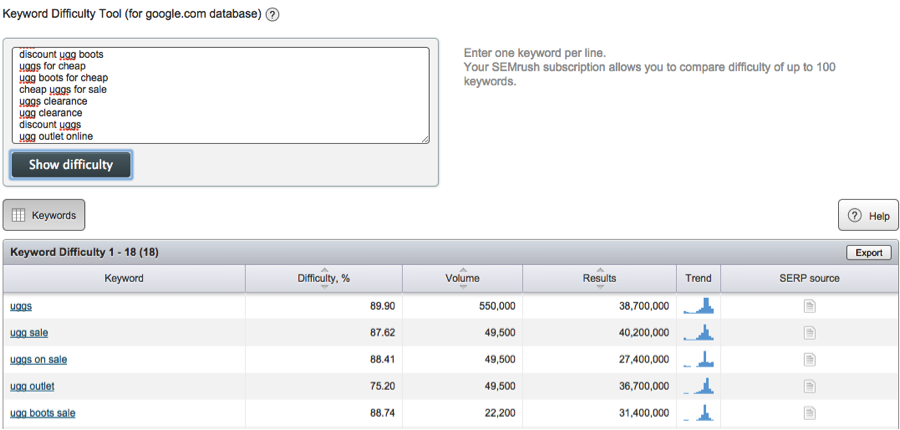Open the ugg boots sale keyword link
This screenshot has width=900, height=430.
[x=42, y=413]
